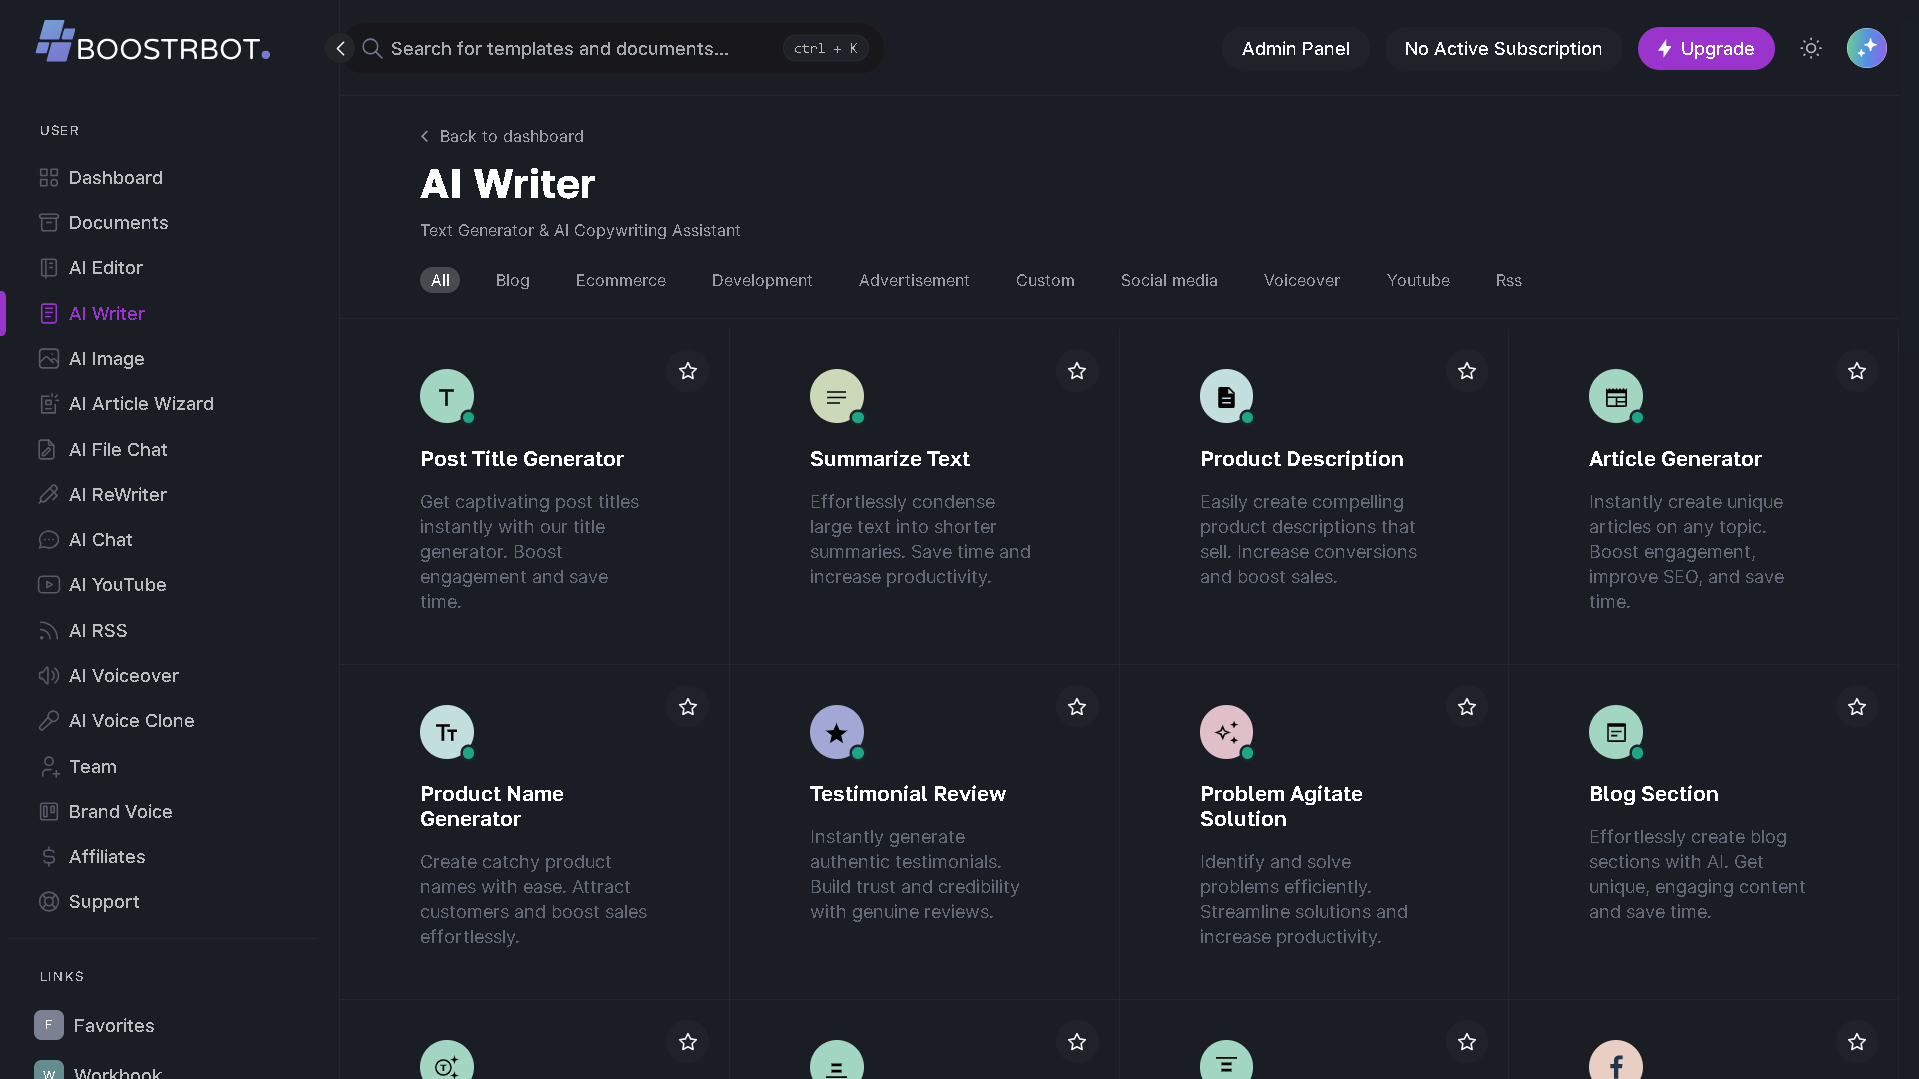1919x1079 pixels.
Task: Show Custom templates
Action: click(1045, 281)
